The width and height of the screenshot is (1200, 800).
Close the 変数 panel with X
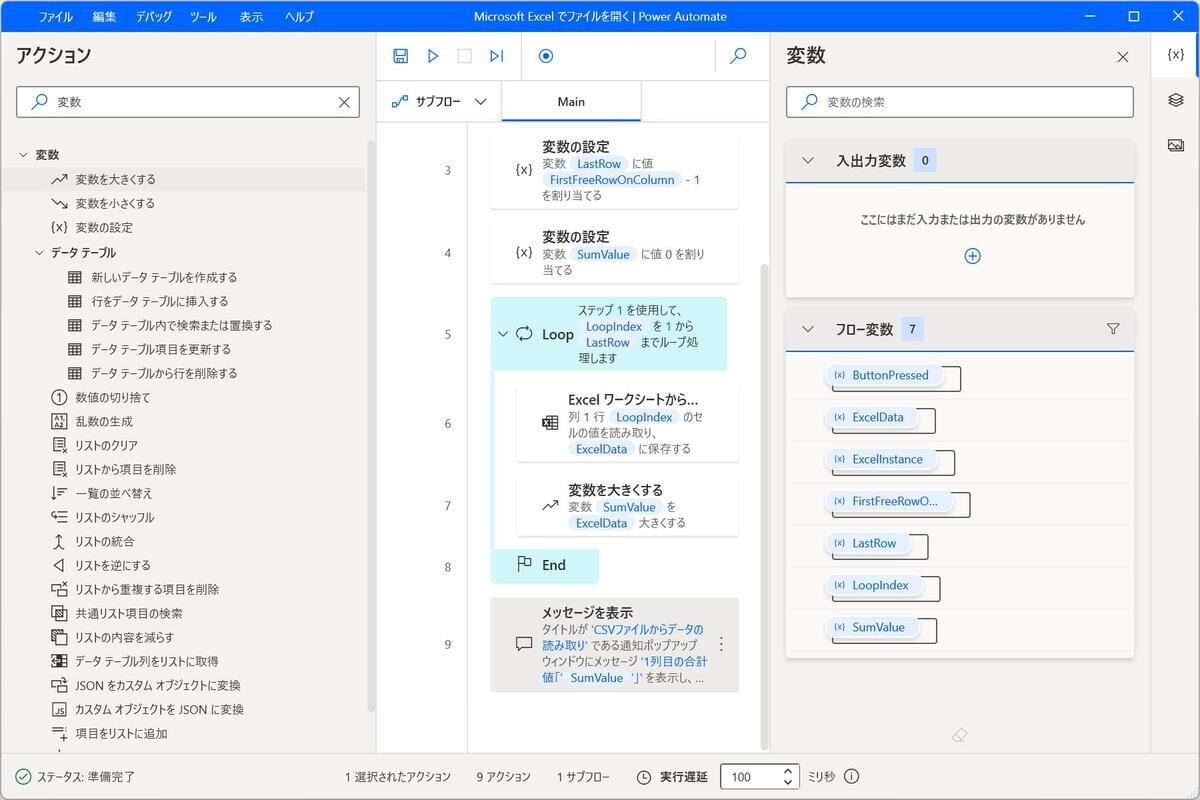tap(1122, 57)
